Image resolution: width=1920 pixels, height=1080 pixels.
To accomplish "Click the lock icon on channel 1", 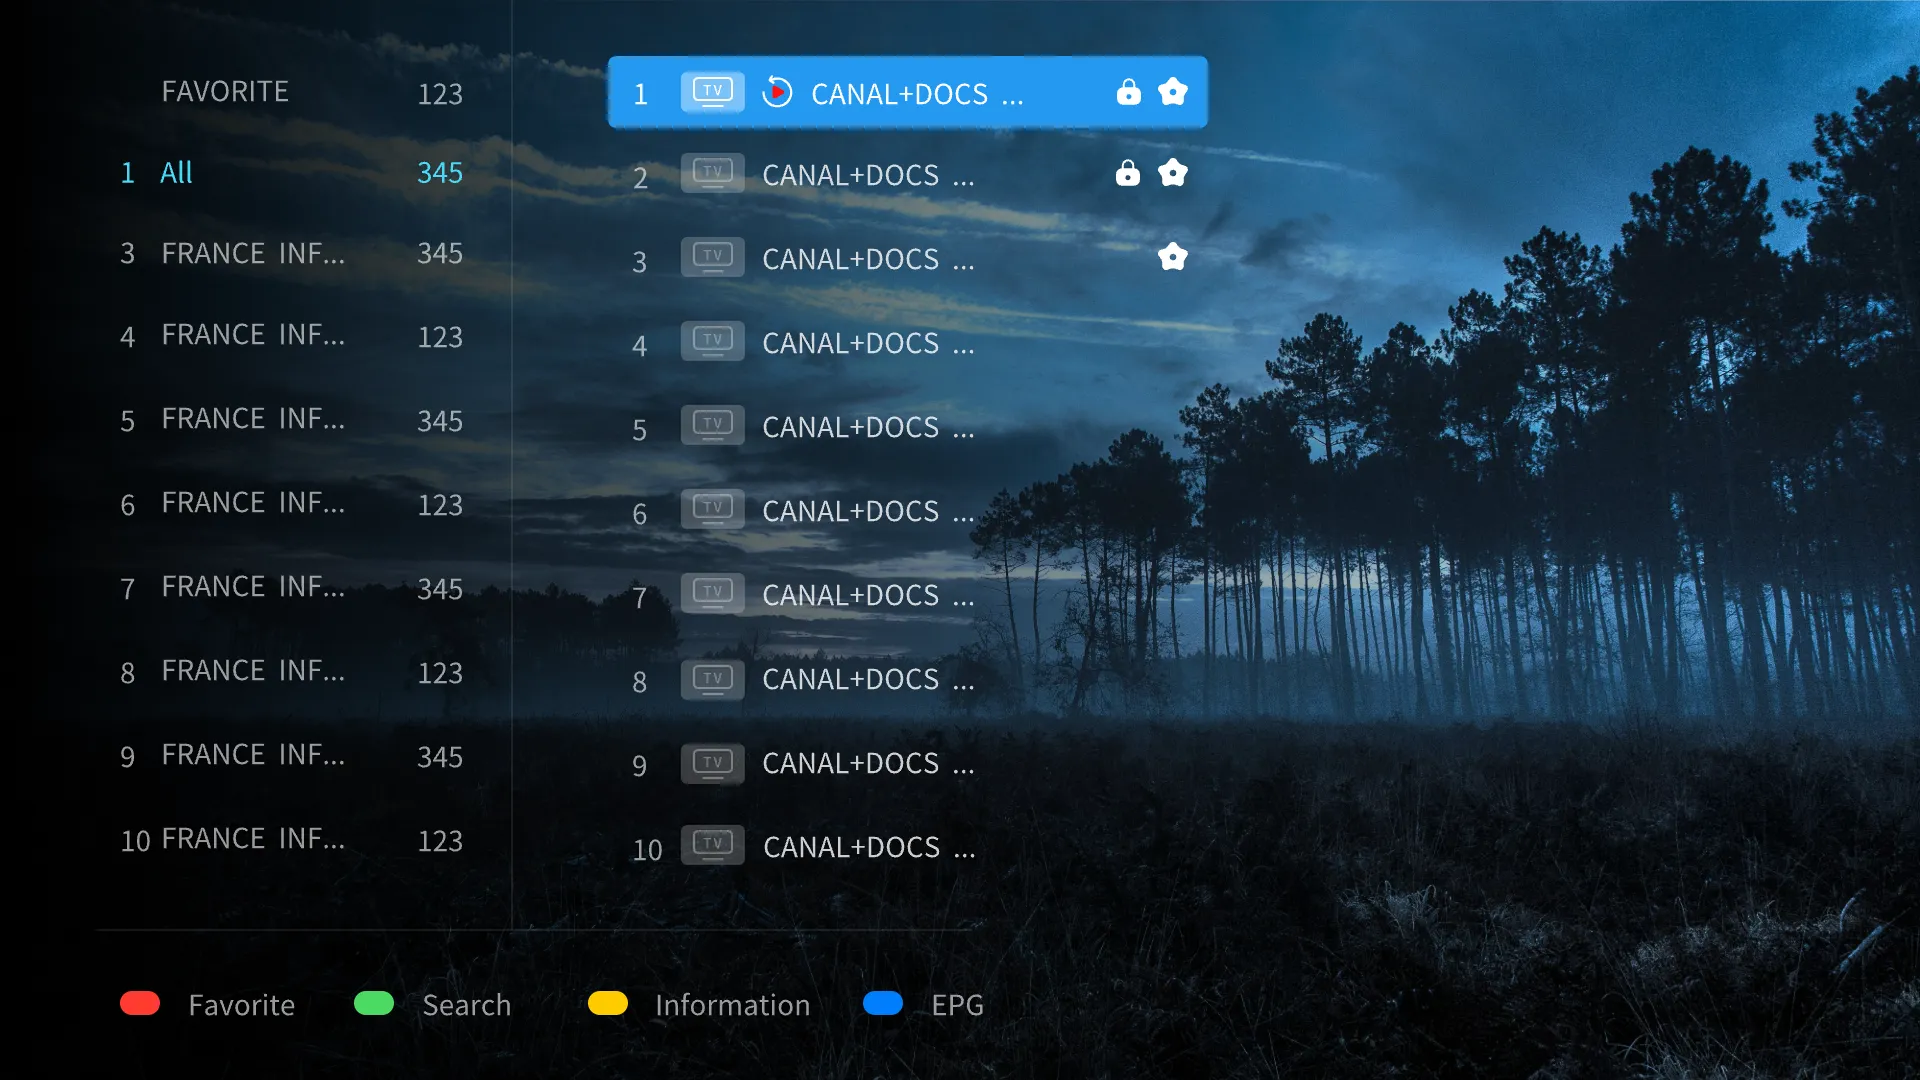I will pos(1126,92).
